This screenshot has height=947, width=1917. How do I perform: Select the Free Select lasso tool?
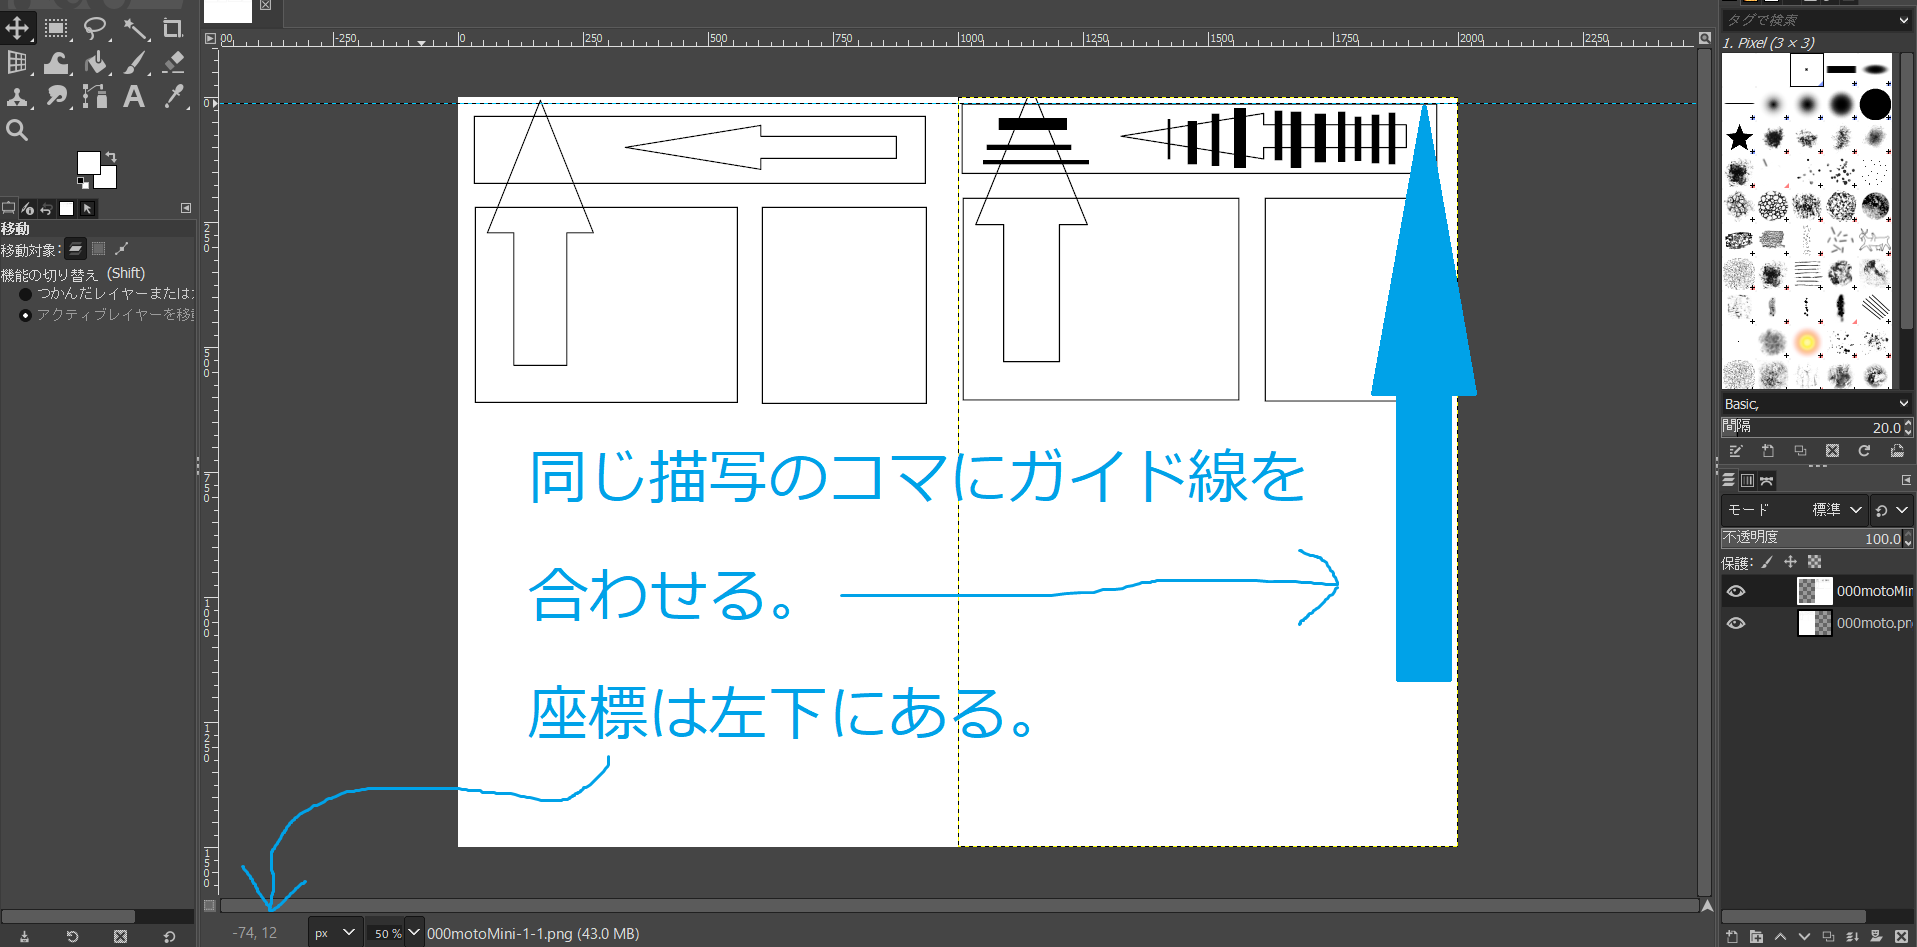[x=95, y=29]
